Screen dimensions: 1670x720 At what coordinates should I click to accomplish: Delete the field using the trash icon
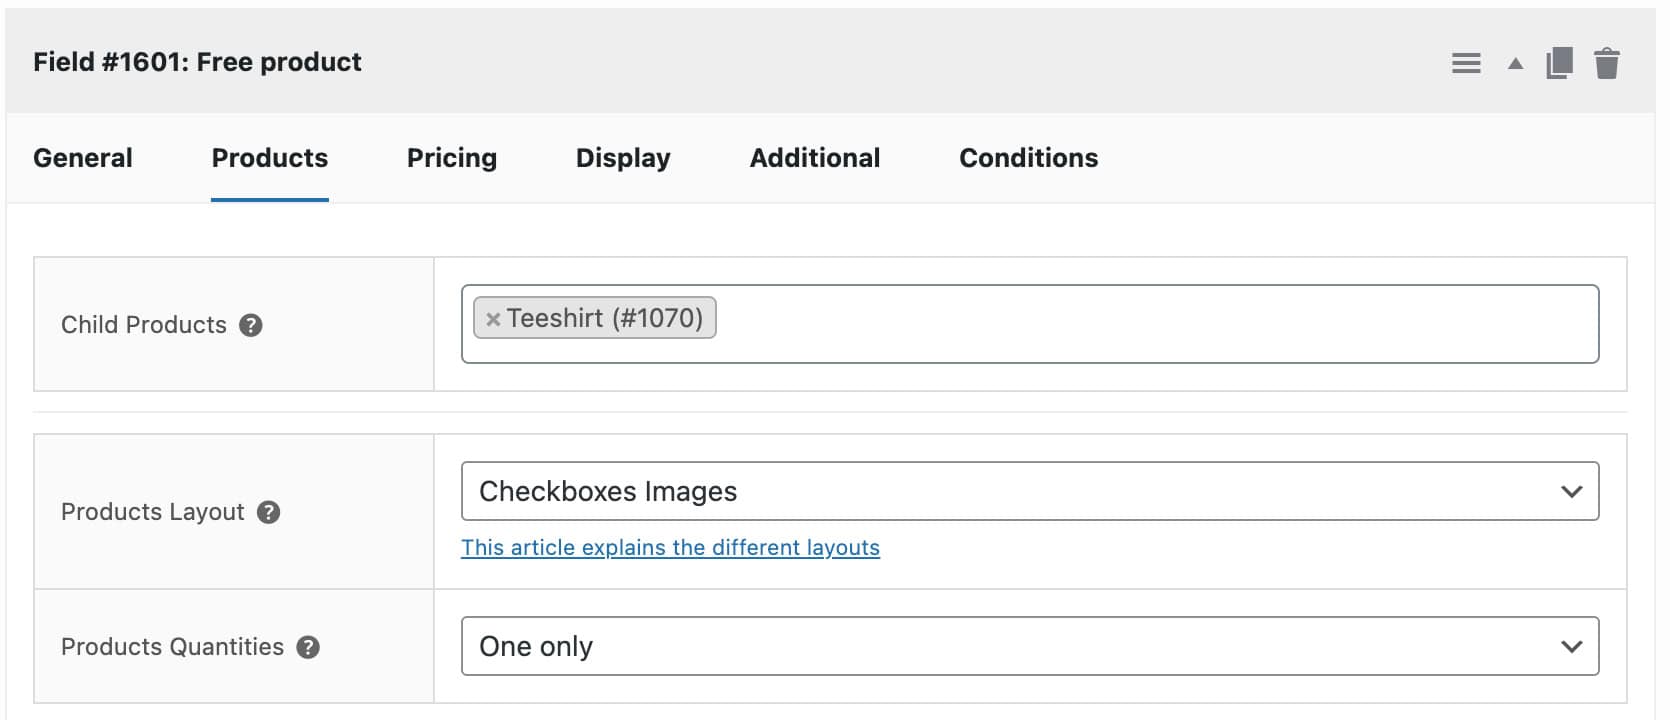click(1608, 62)
